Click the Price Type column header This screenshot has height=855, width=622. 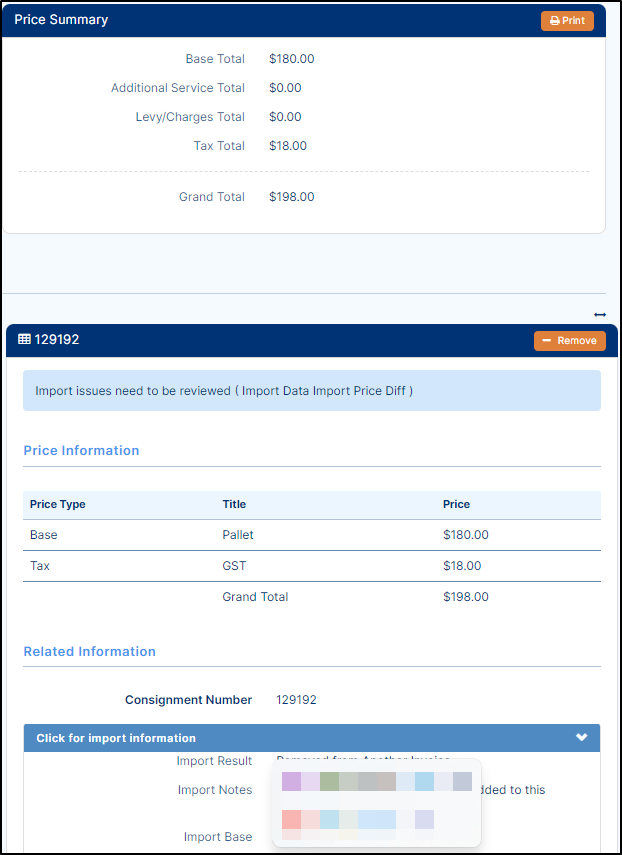[58, 504]
